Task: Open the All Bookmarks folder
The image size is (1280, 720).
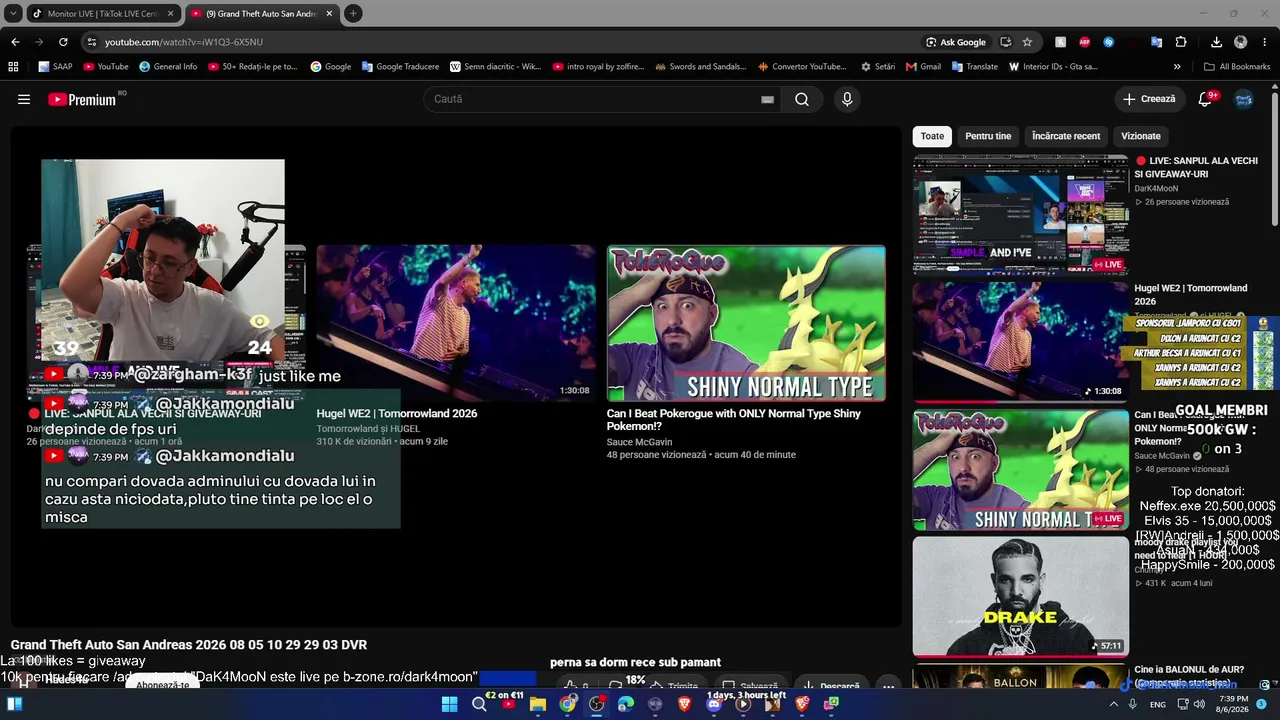Action: [x=1237, y=67]
